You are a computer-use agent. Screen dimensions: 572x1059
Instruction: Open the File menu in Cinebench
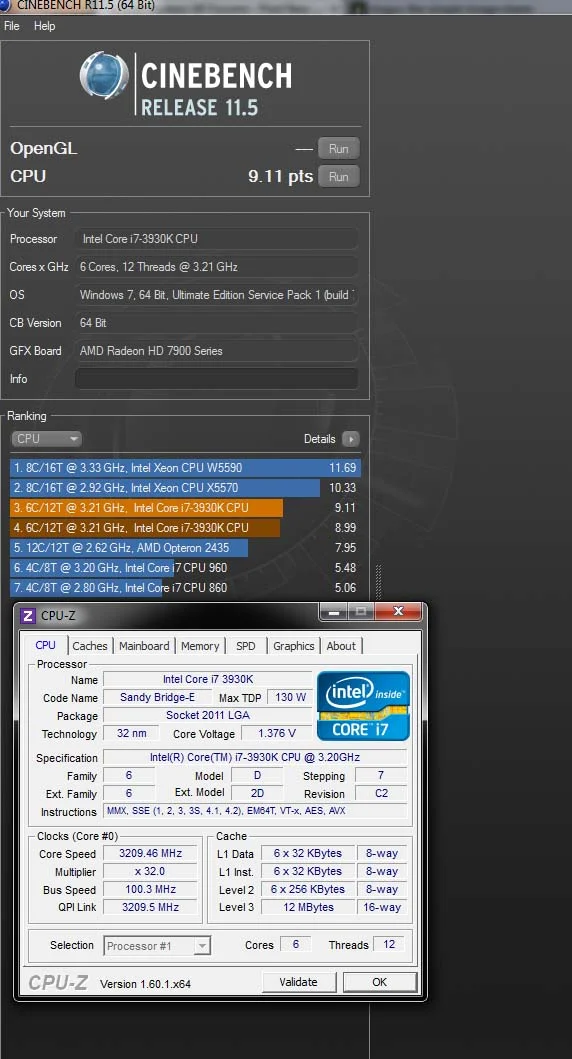click(x=11, y=26)
